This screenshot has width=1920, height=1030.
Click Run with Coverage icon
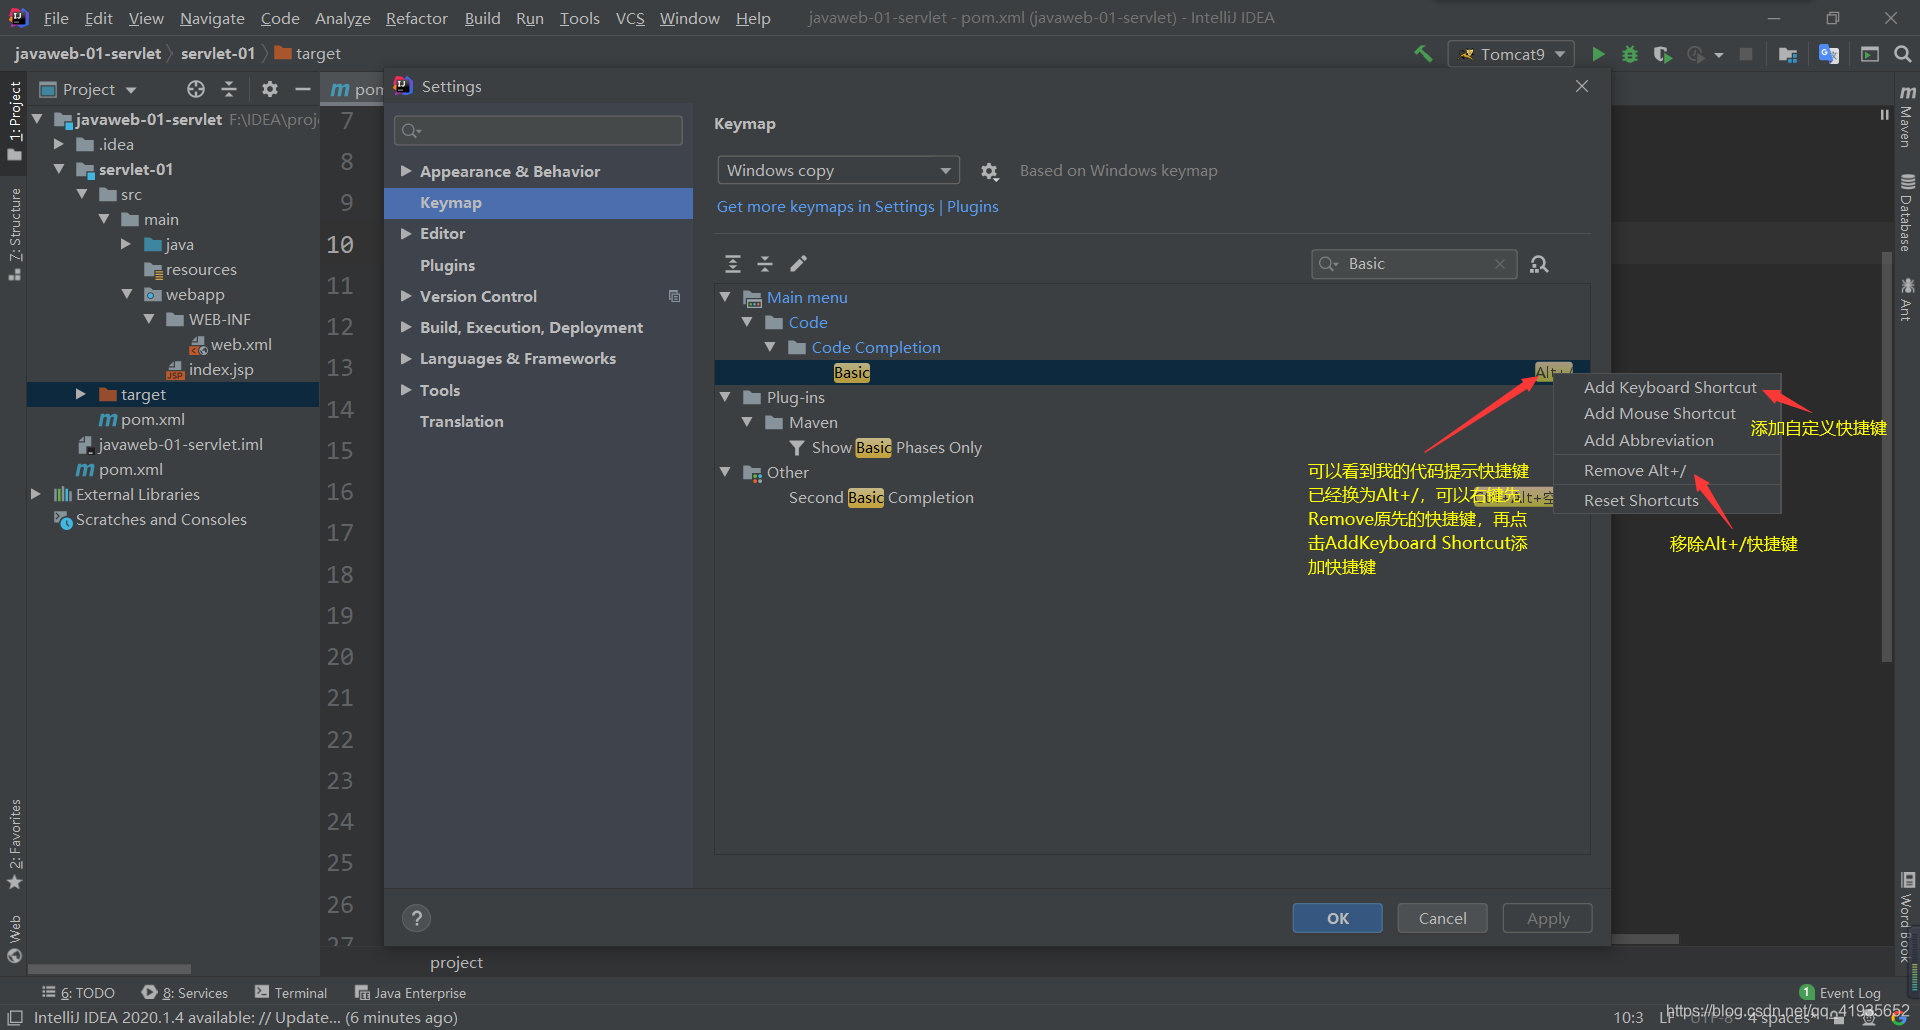(x=1662, y=54)
